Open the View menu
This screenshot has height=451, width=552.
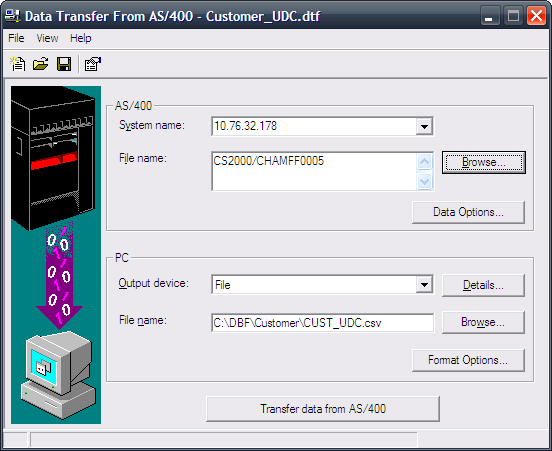coord(47,38)
